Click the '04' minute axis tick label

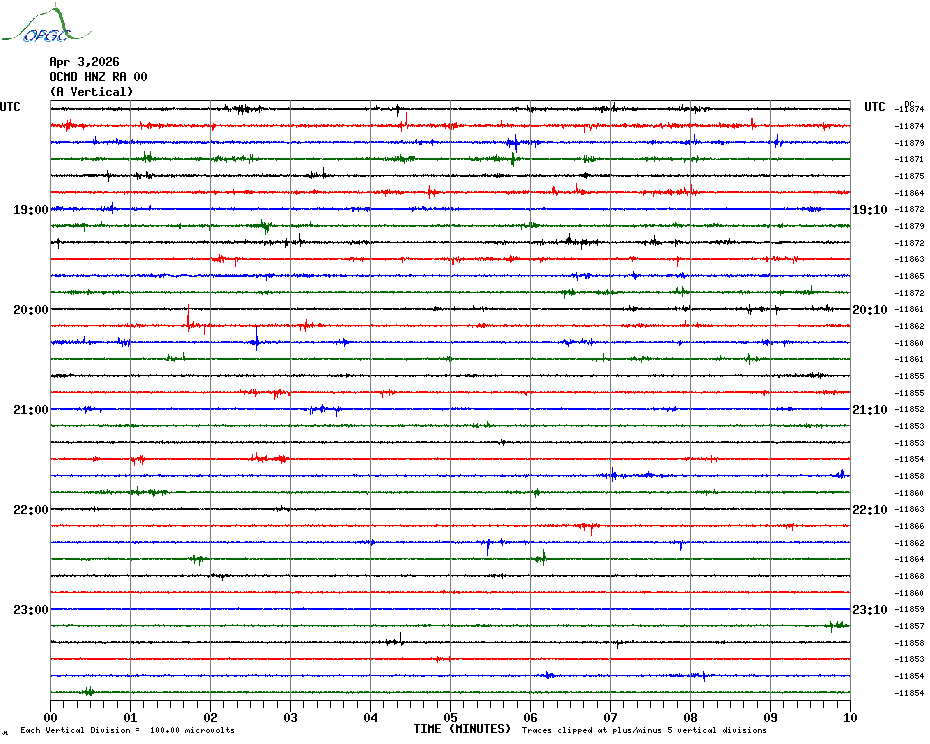[371, 717]
